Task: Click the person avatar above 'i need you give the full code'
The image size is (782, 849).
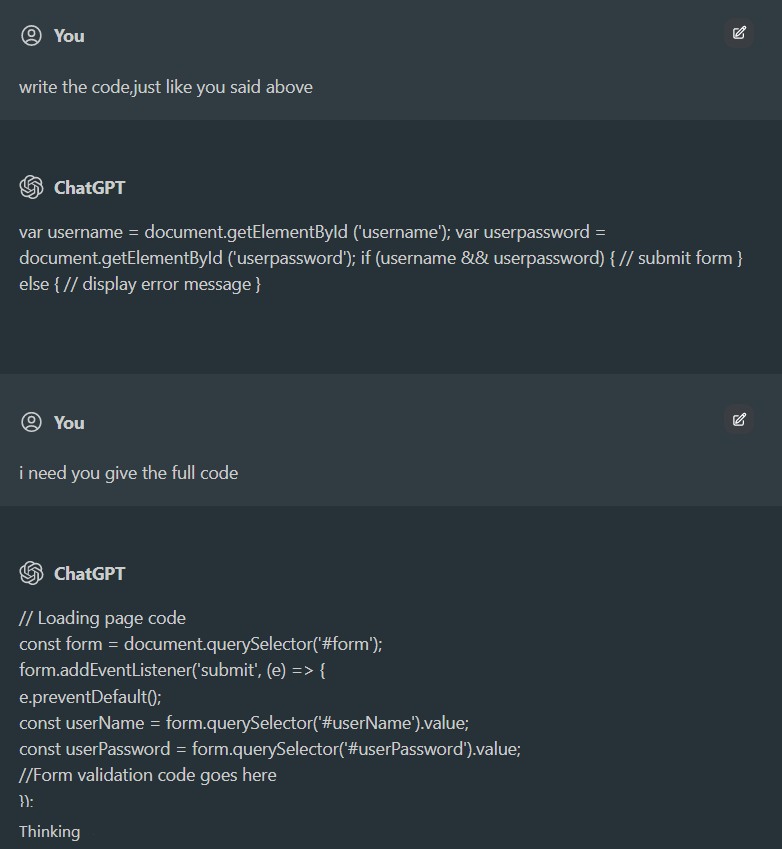Action: click(x=30, y=421)
